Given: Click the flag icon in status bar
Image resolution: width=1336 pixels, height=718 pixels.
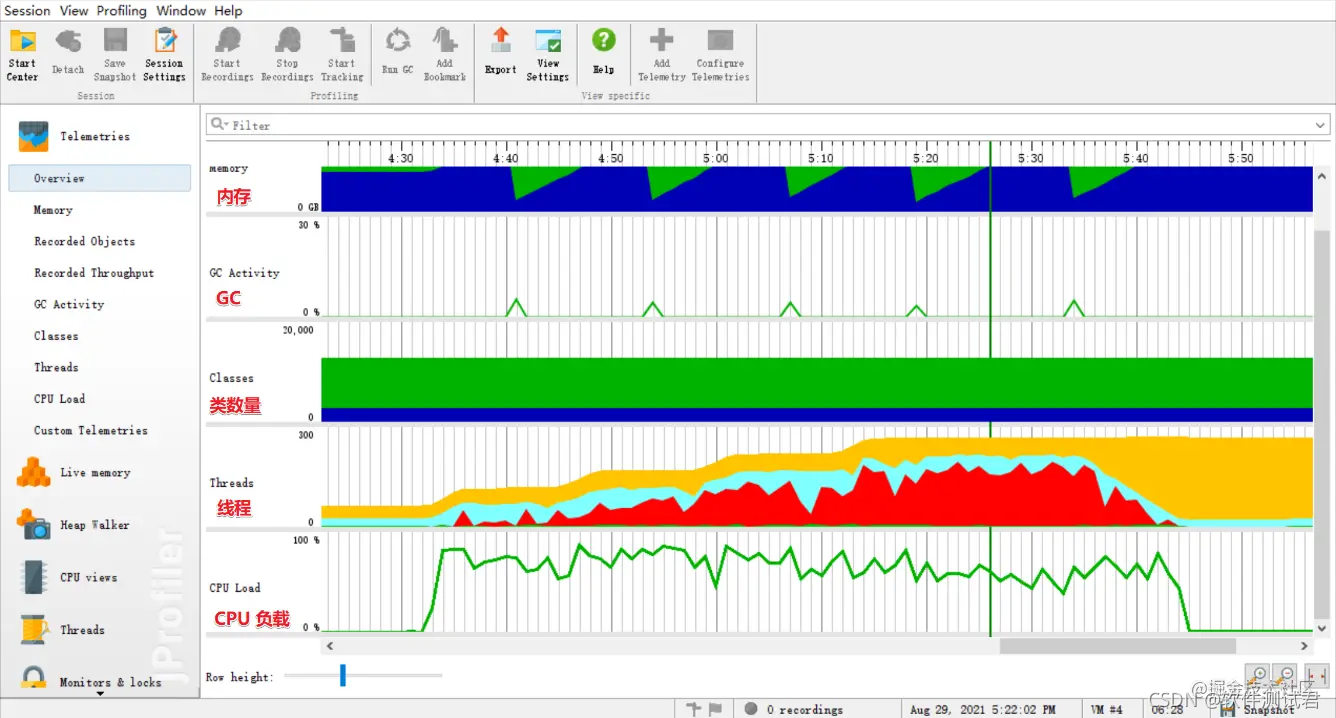Looking at the screenshot, I should pos(715,709).
